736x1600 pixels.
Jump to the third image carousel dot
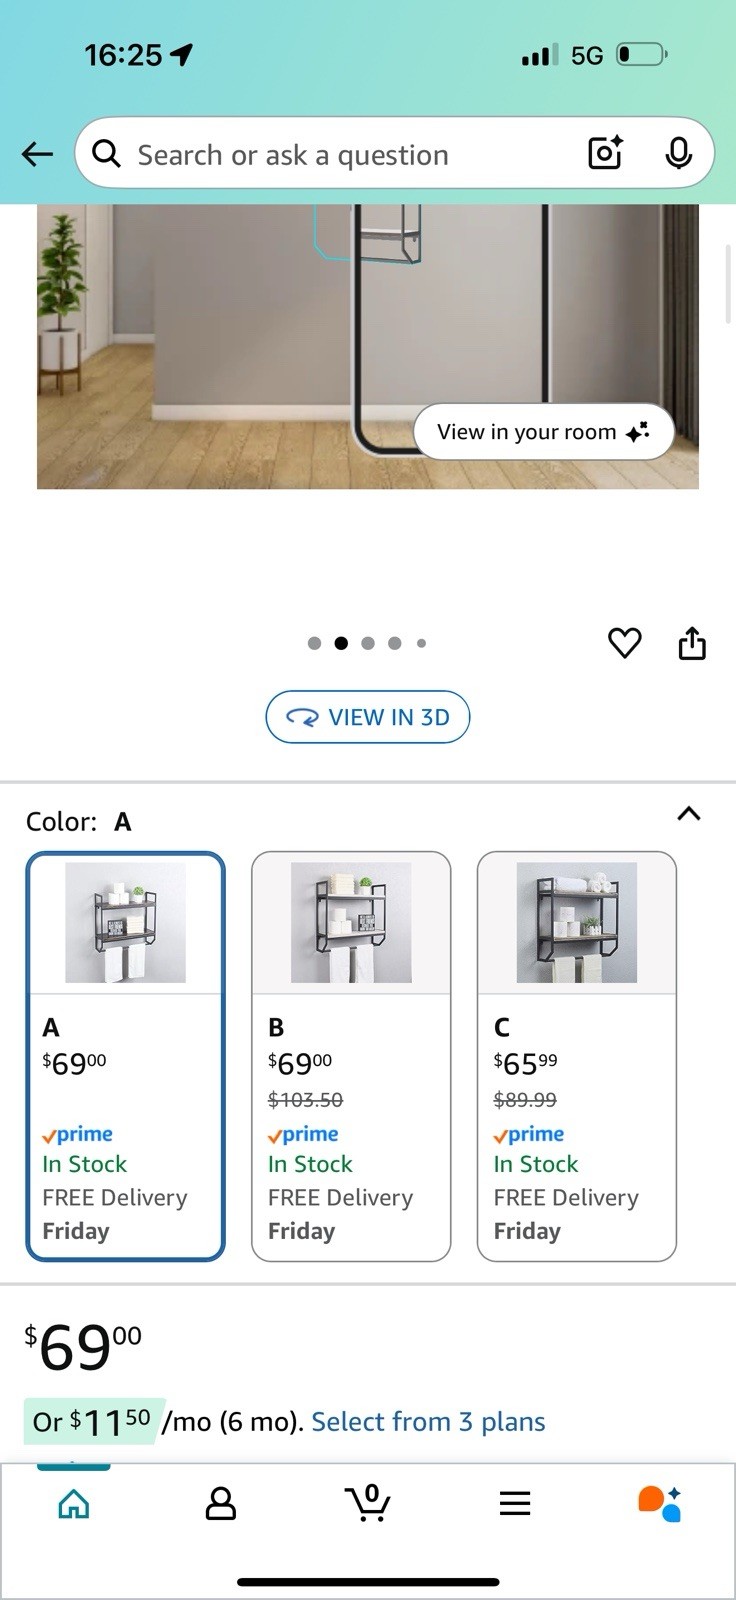tap(368, 643)
